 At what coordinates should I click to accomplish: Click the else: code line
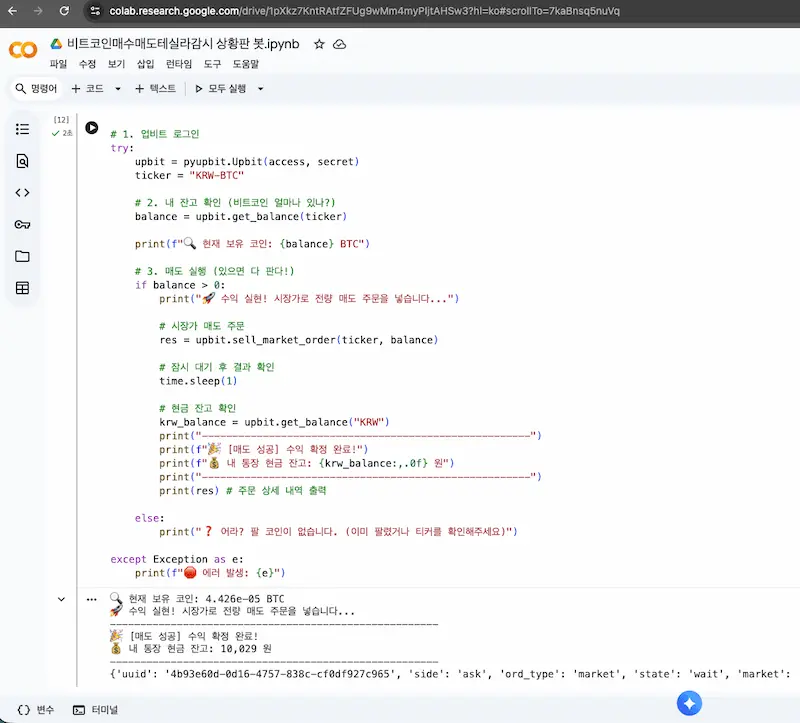[x=149, y=518]
